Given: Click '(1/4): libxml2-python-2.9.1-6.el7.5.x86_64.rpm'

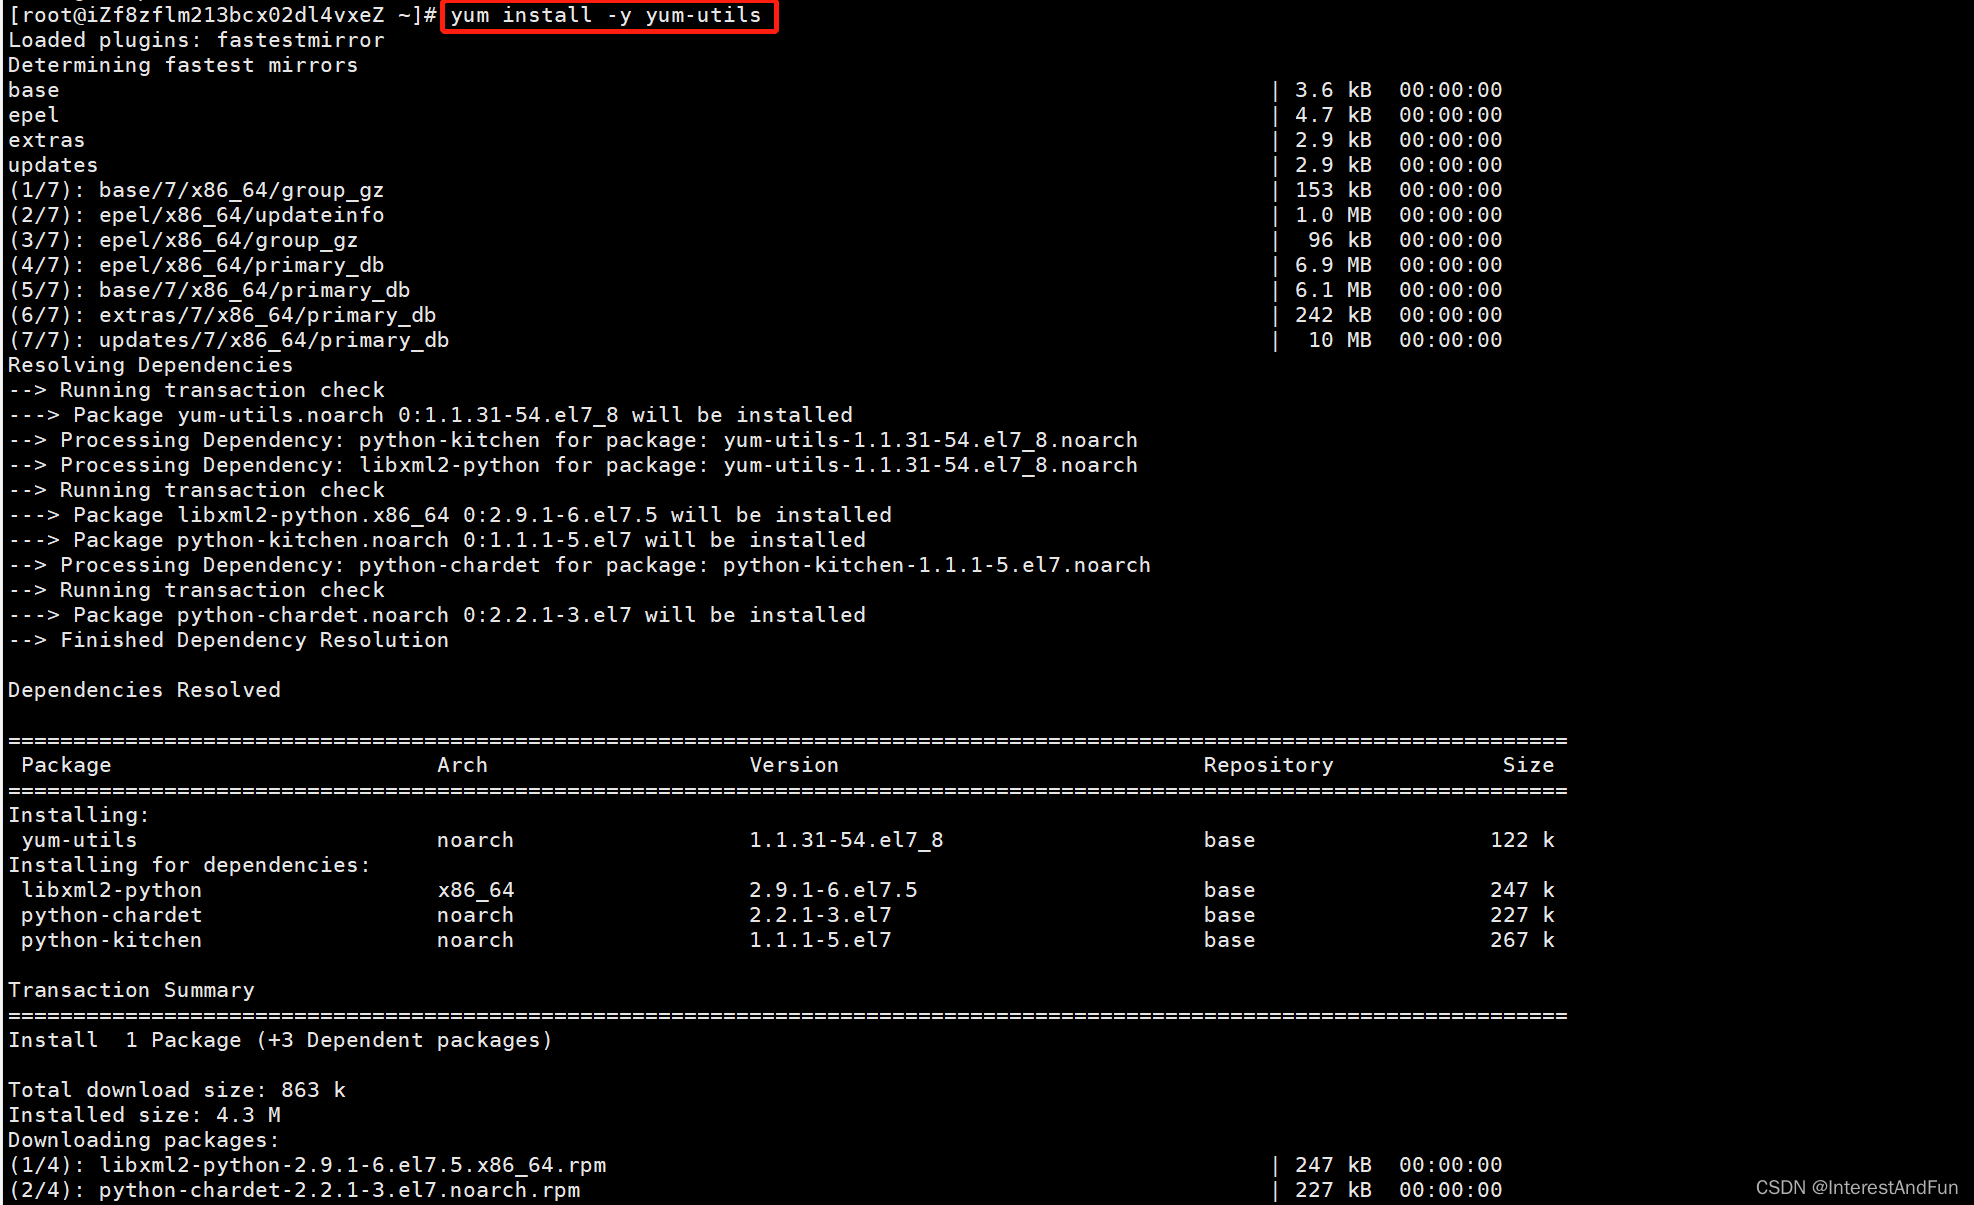Looking at the screenshot, I should (307, 1165).
